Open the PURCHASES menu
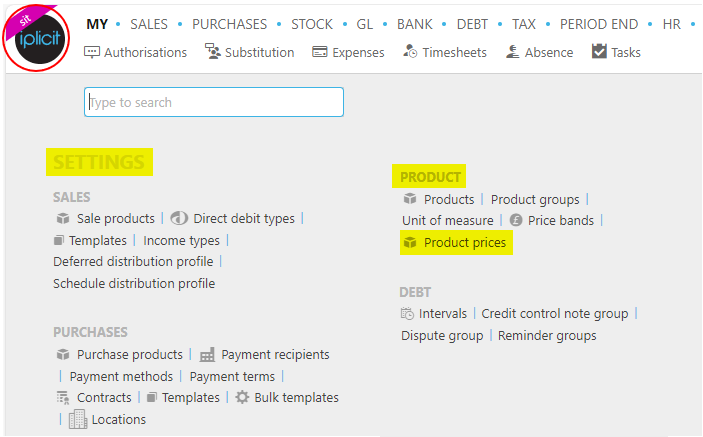Image resolution: width=703 pixels, height=437 pixels. pos(230,24)
